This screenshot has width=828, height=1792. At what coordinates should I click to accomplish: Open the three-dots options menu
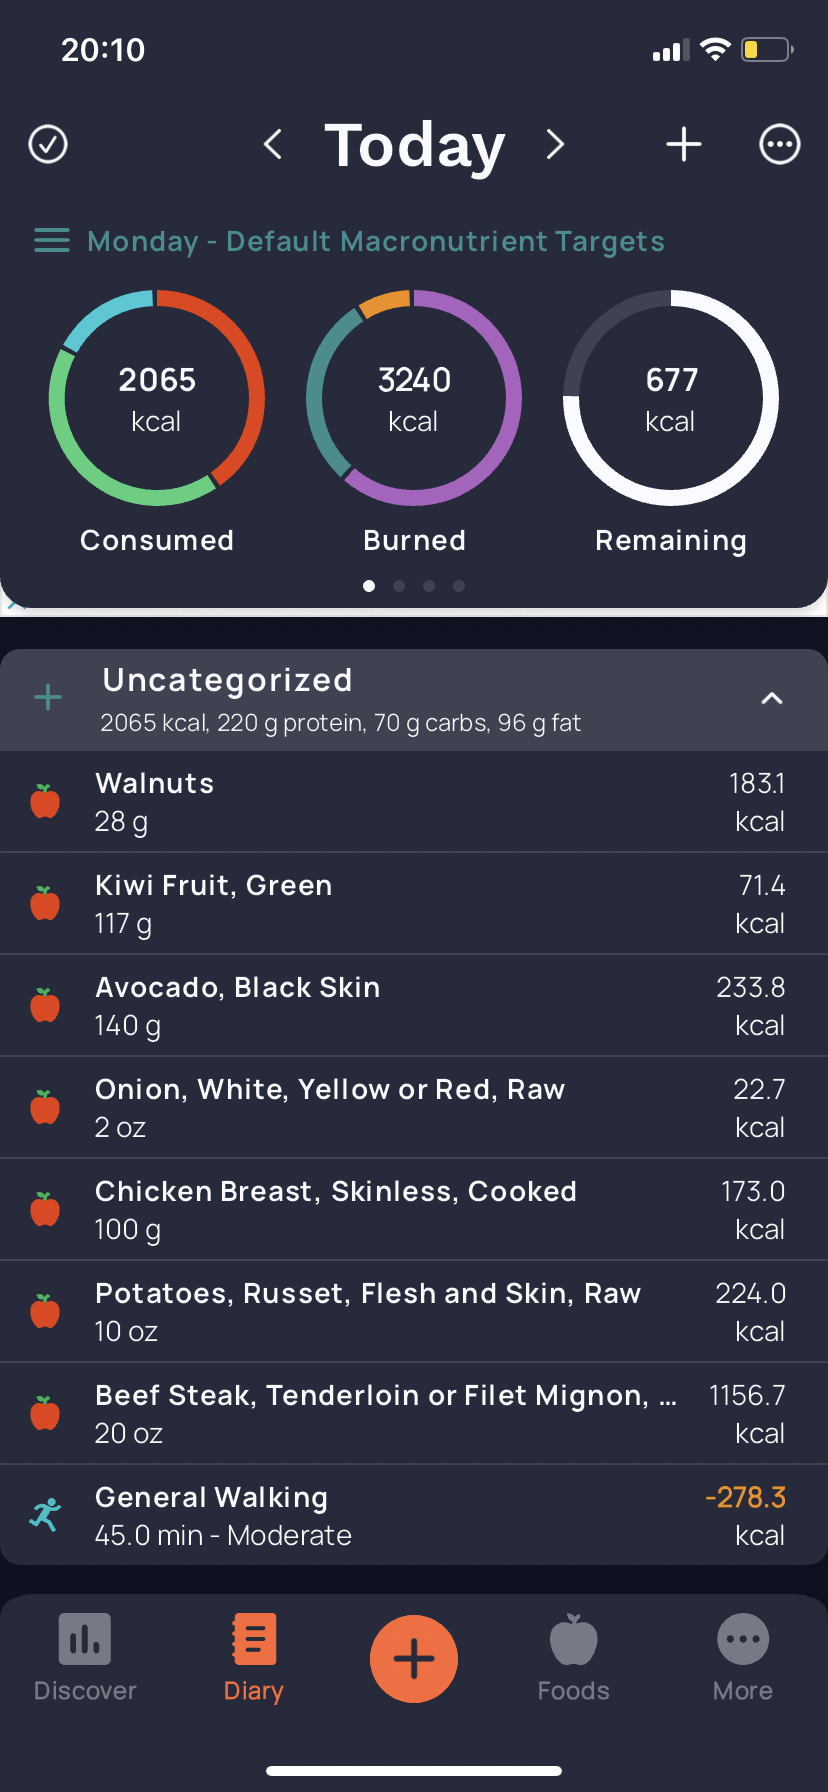pyautogui.click(x=780, y=144)
